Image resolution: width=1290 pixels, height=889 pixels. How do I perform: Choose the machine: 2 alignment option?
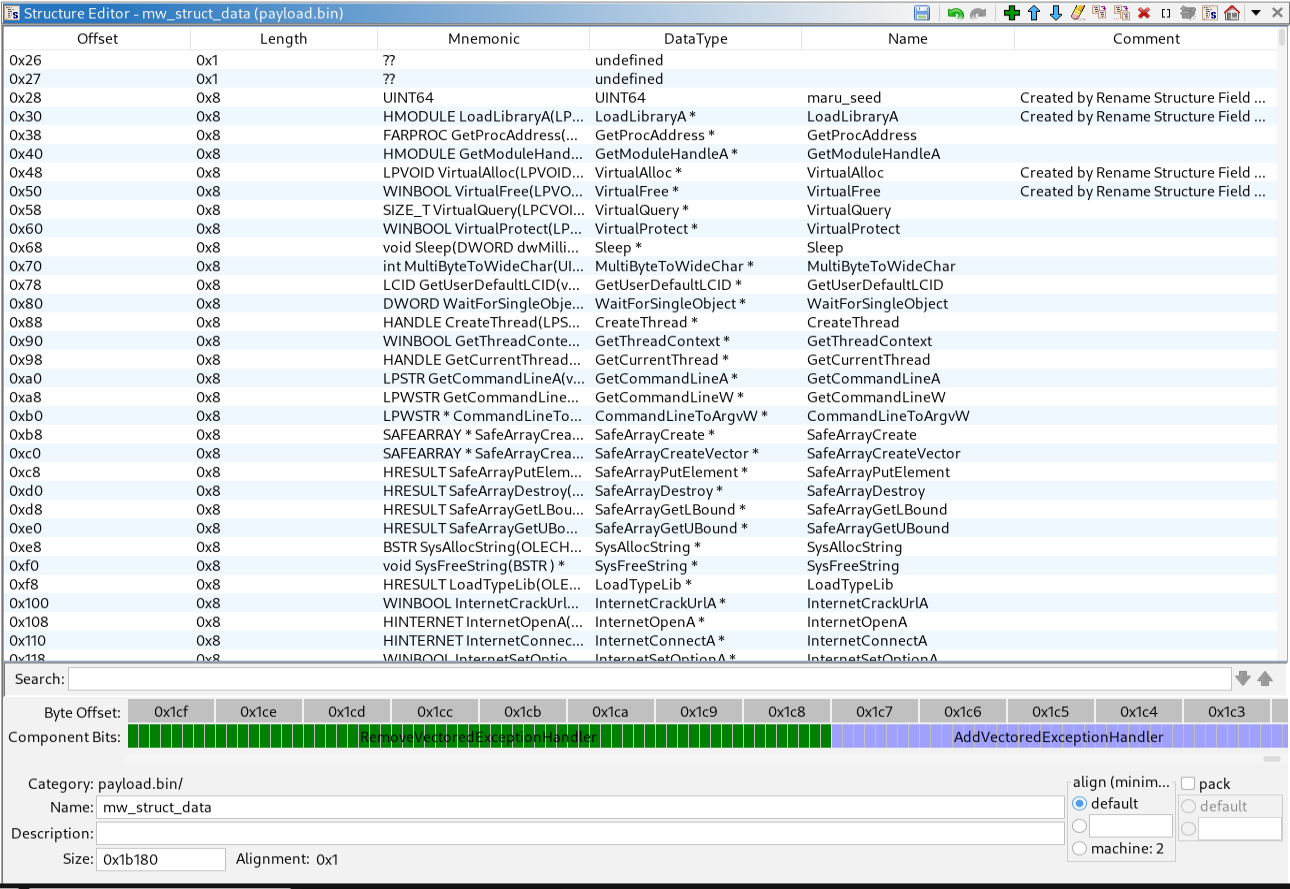point(1079,848)
